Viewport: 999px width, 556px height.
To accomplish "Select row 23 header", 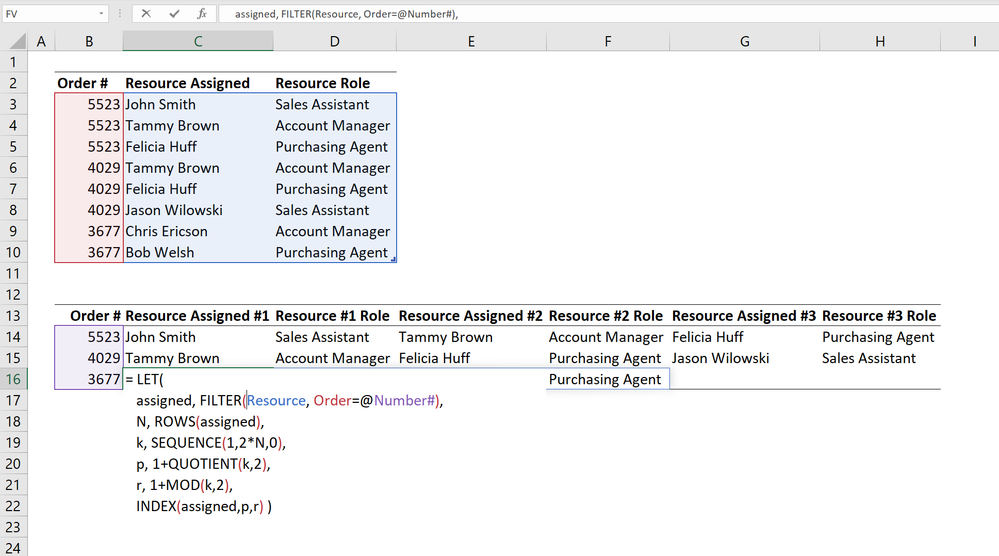I will click(13, 527).
